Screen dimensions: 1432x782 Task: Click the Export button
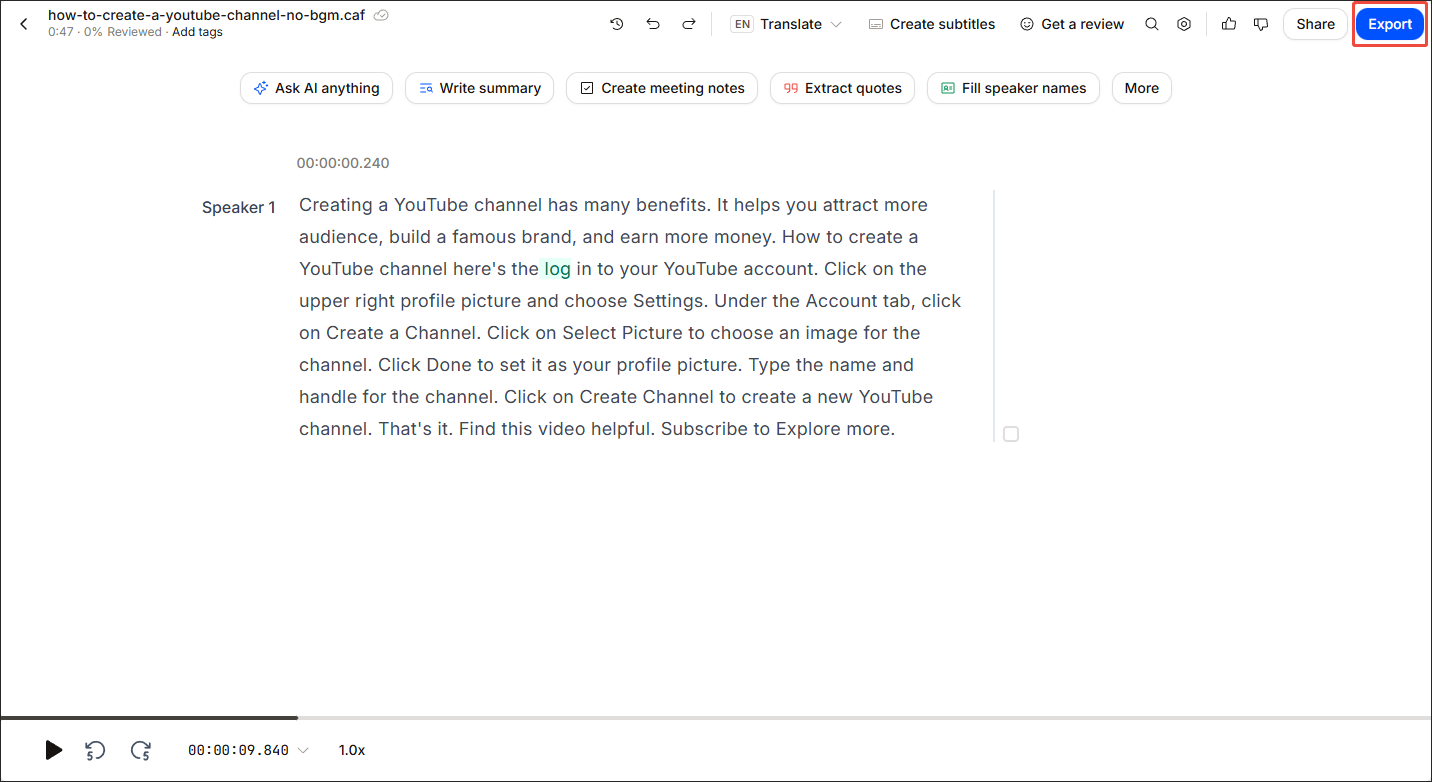[x=1389, y=23]
